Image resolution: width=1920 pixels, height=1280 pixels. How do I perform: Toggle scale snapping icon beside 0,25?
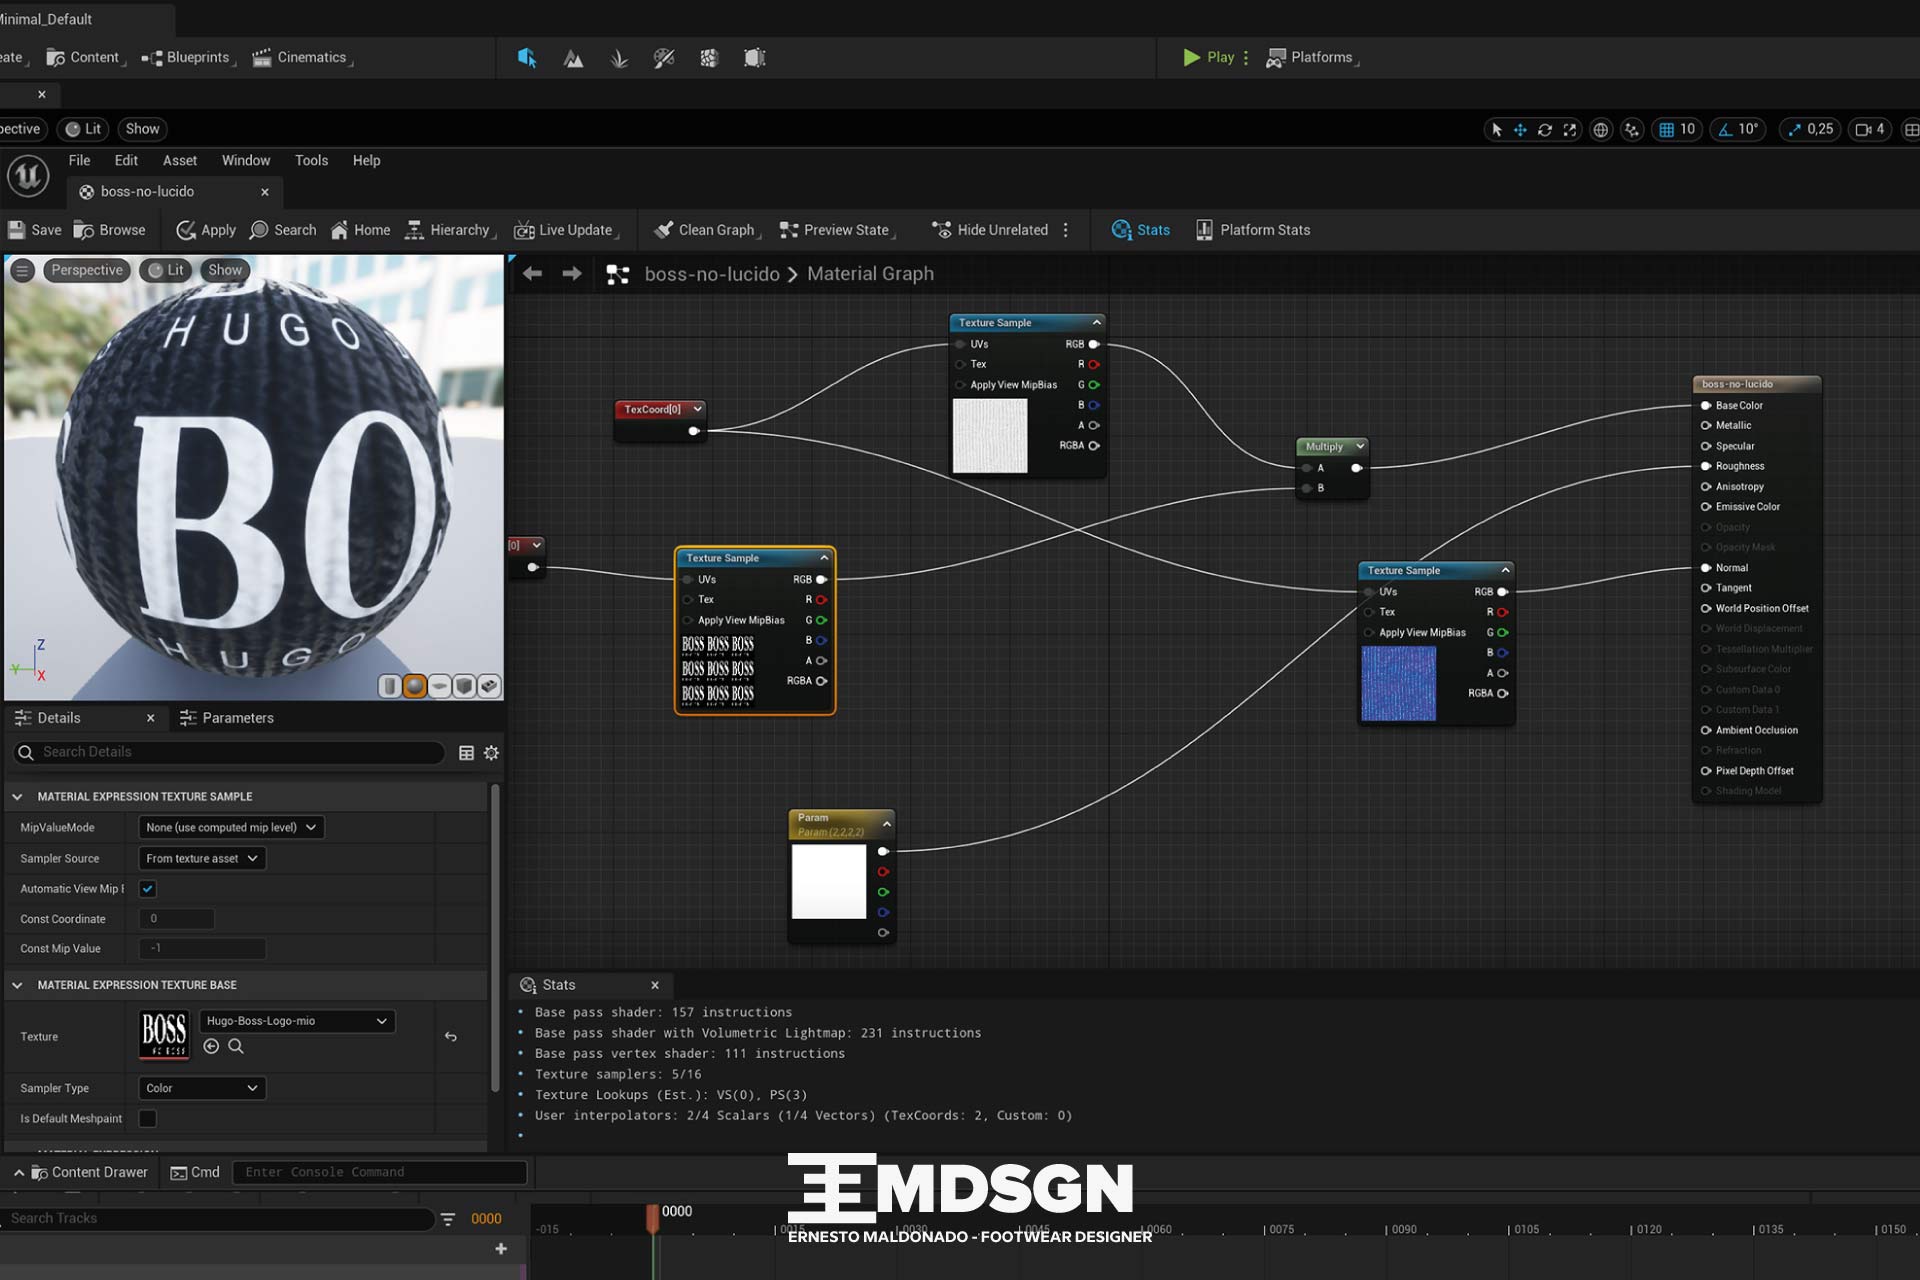(1794, 129)
